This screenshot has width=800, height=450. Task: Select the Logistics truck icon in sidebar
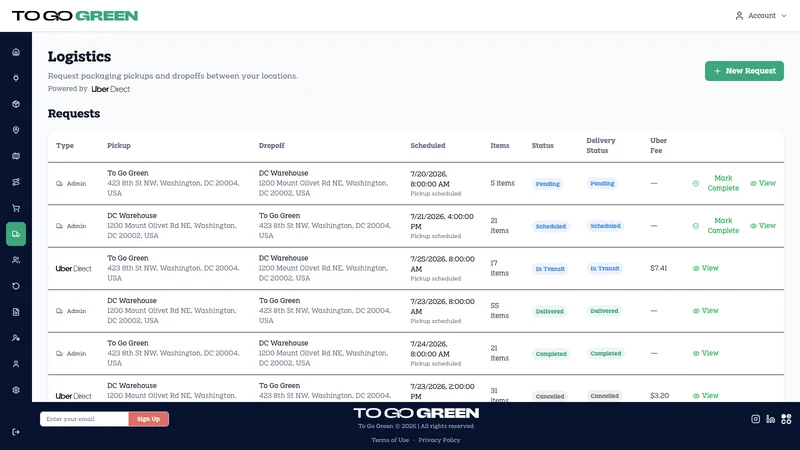(16, 234)
